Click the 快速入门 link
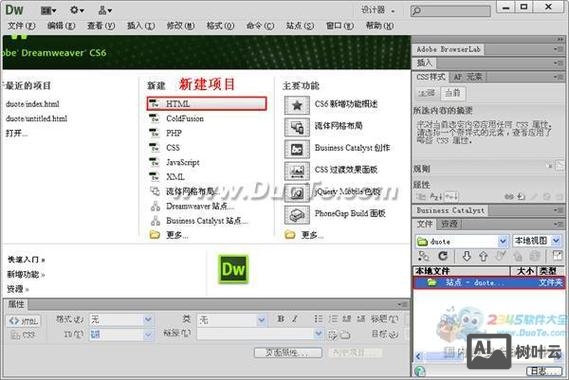 tap(26, 260)
